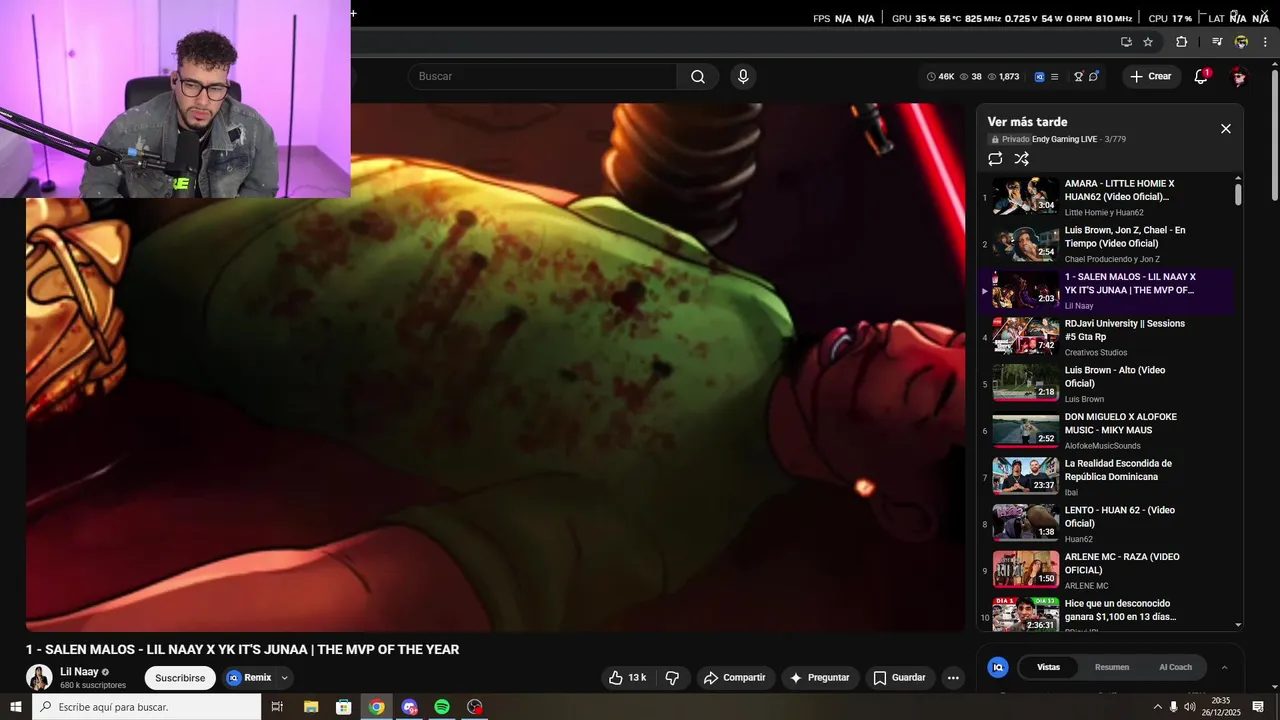The height and width of the screenshot is (720, 1280).
Task: Open Chrome three-dot menu
Action: coord(1265,42)
